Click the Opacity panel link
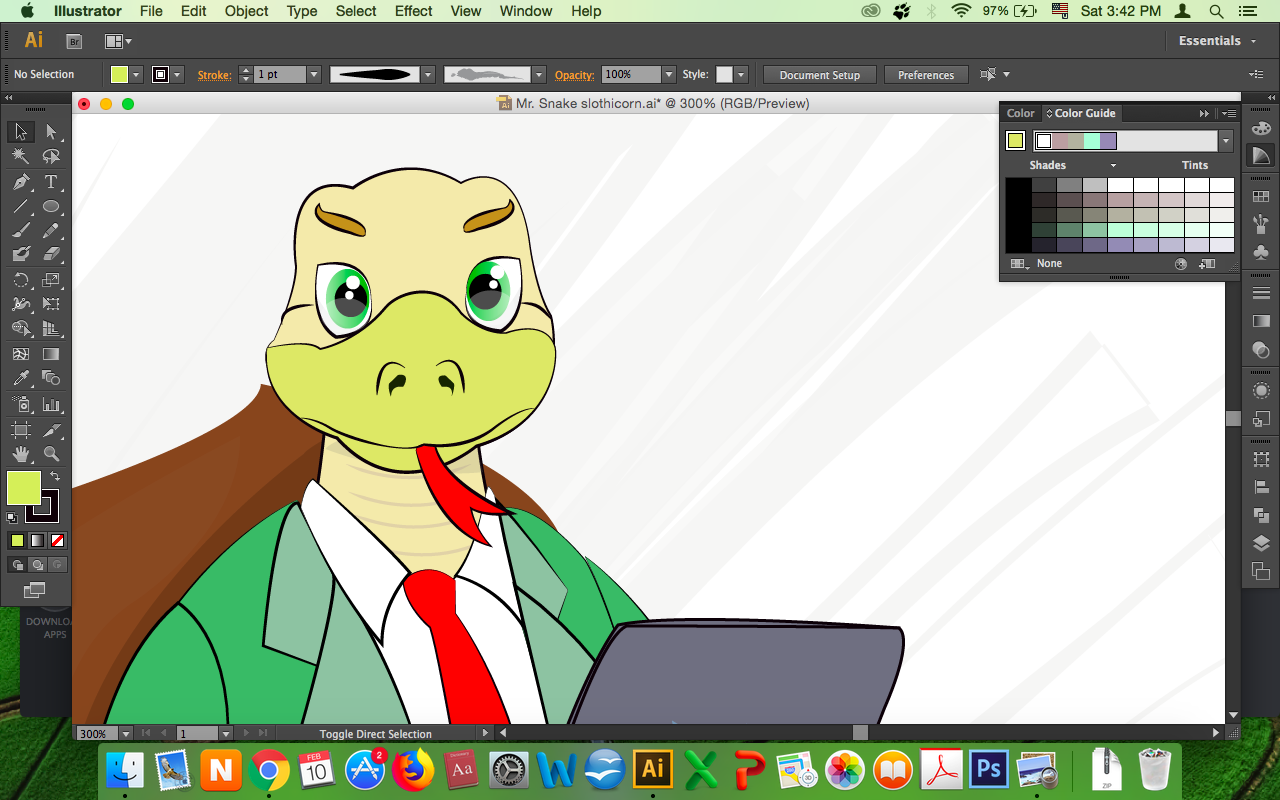This screenshot has width=1280, height=800. 575,75
